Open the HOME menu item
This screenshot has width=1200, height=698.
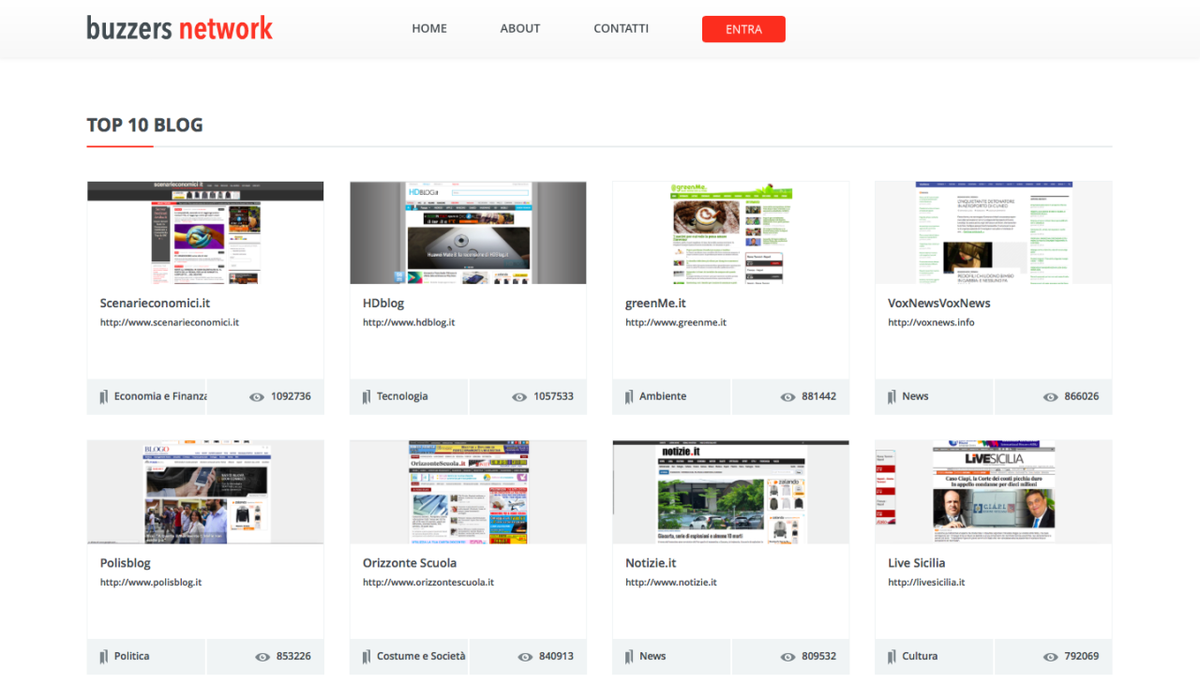tap(429, 28)
